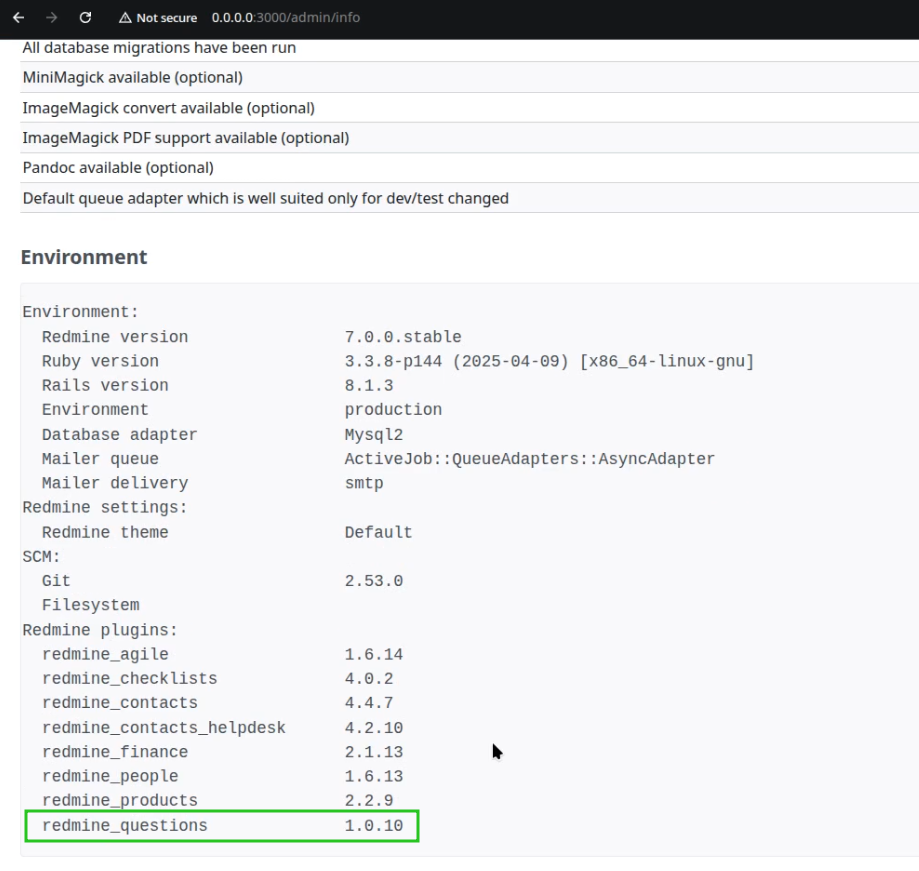Select the Git version 2.53.0
919x871 pixels.
click(x=373, y=581)
